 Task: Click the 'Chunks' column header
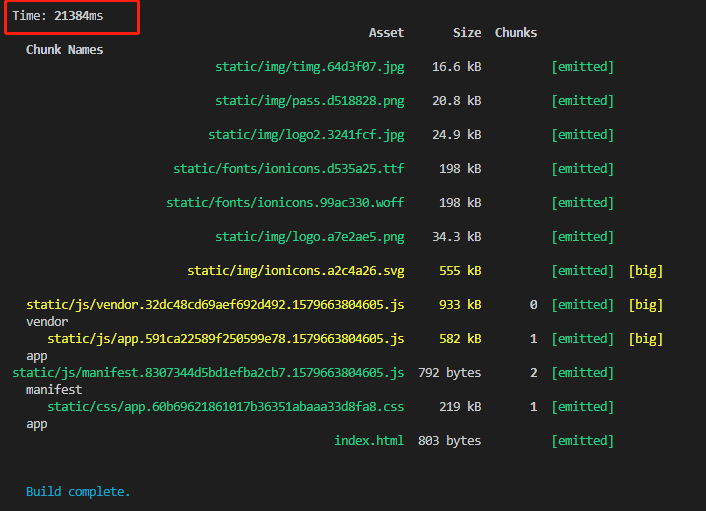click(516, 33)
